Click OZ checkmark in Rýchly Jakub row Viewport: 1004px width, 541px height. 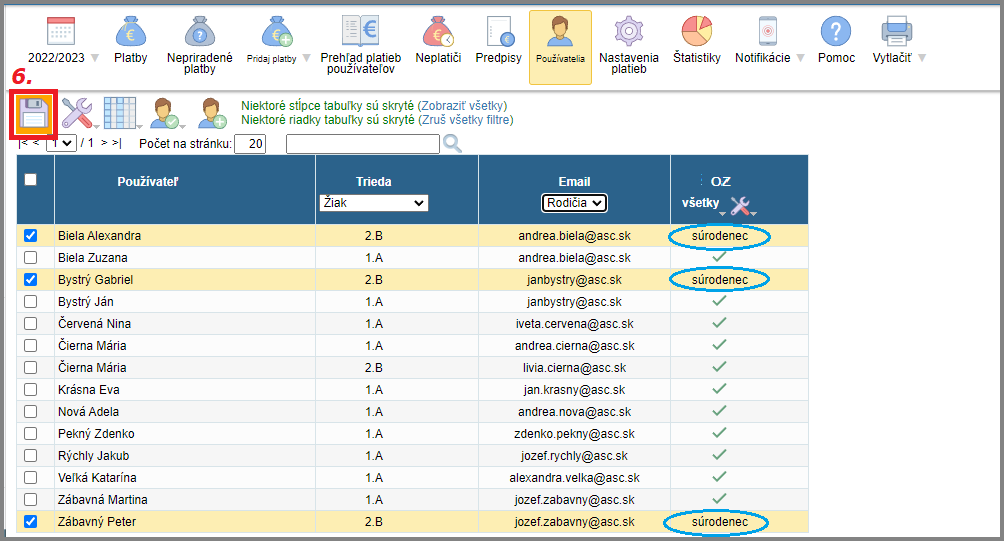[720, 455]
